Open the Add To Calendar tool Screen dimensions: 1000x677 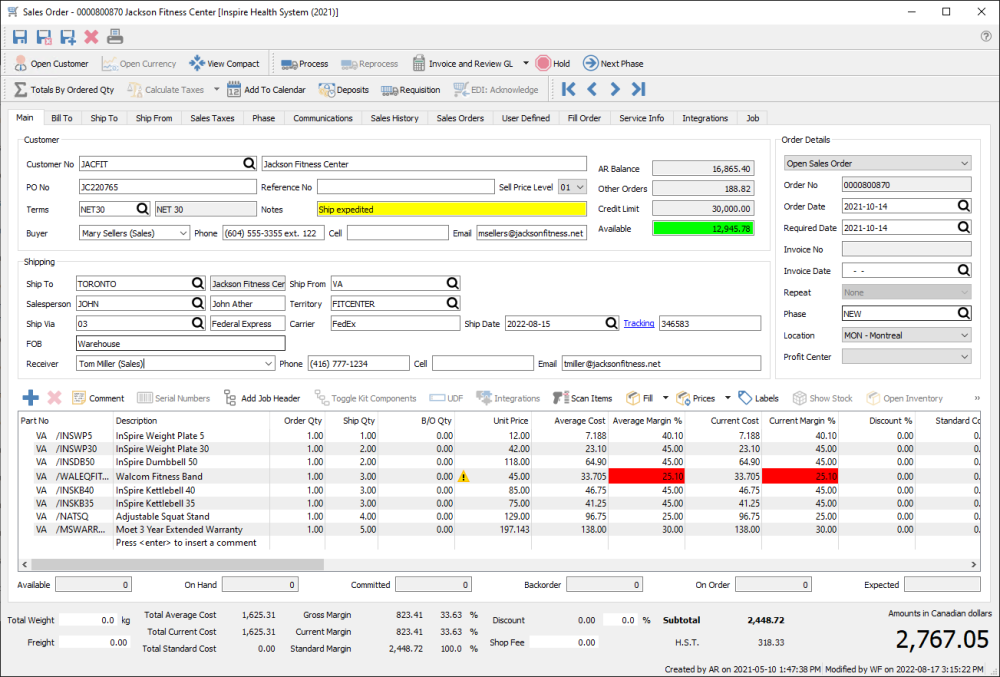pos(265,90)
